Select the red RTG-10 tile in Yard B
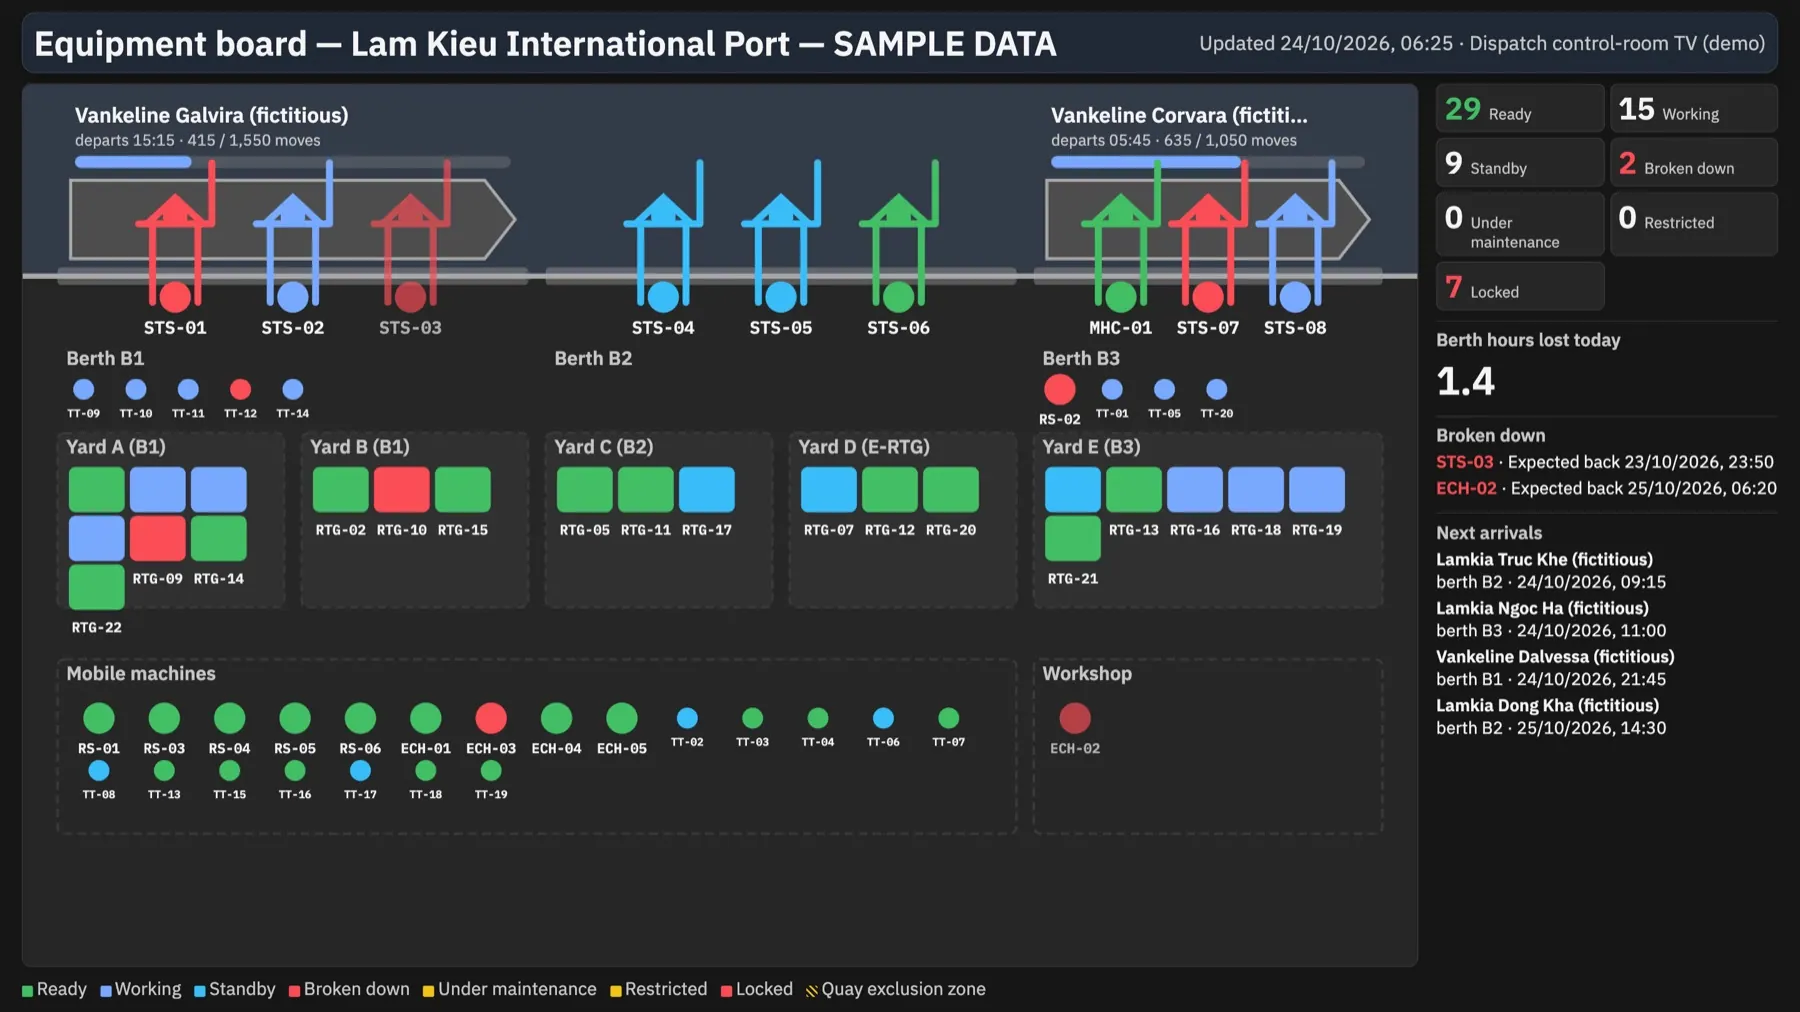The height and width of the screenshot is (1012, 1800). (402, 490)
